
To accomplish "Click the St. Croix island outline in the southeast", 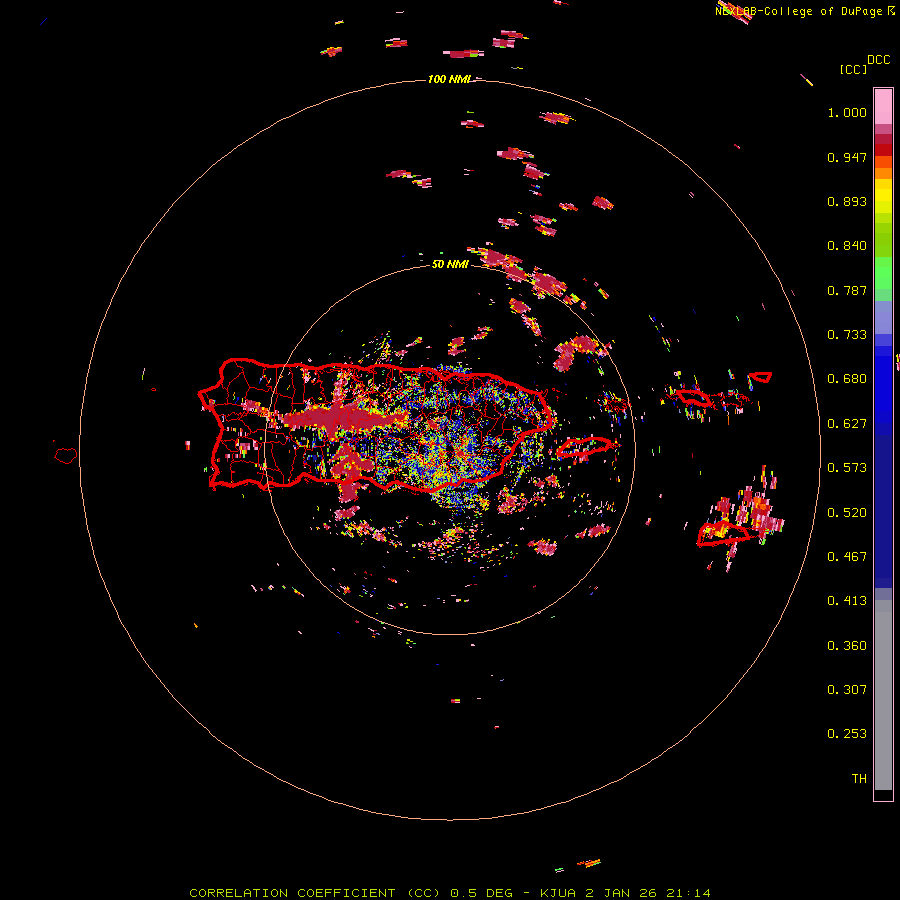I will click(722, 534).
